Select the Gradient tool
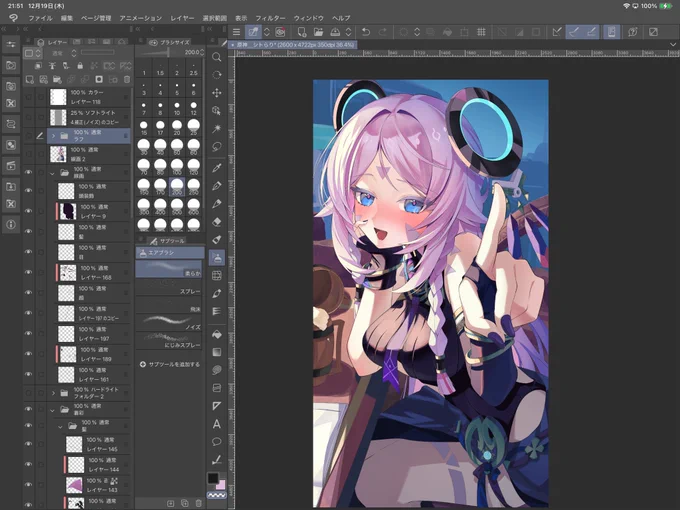680x510 pixels. (x=217, y=352)
